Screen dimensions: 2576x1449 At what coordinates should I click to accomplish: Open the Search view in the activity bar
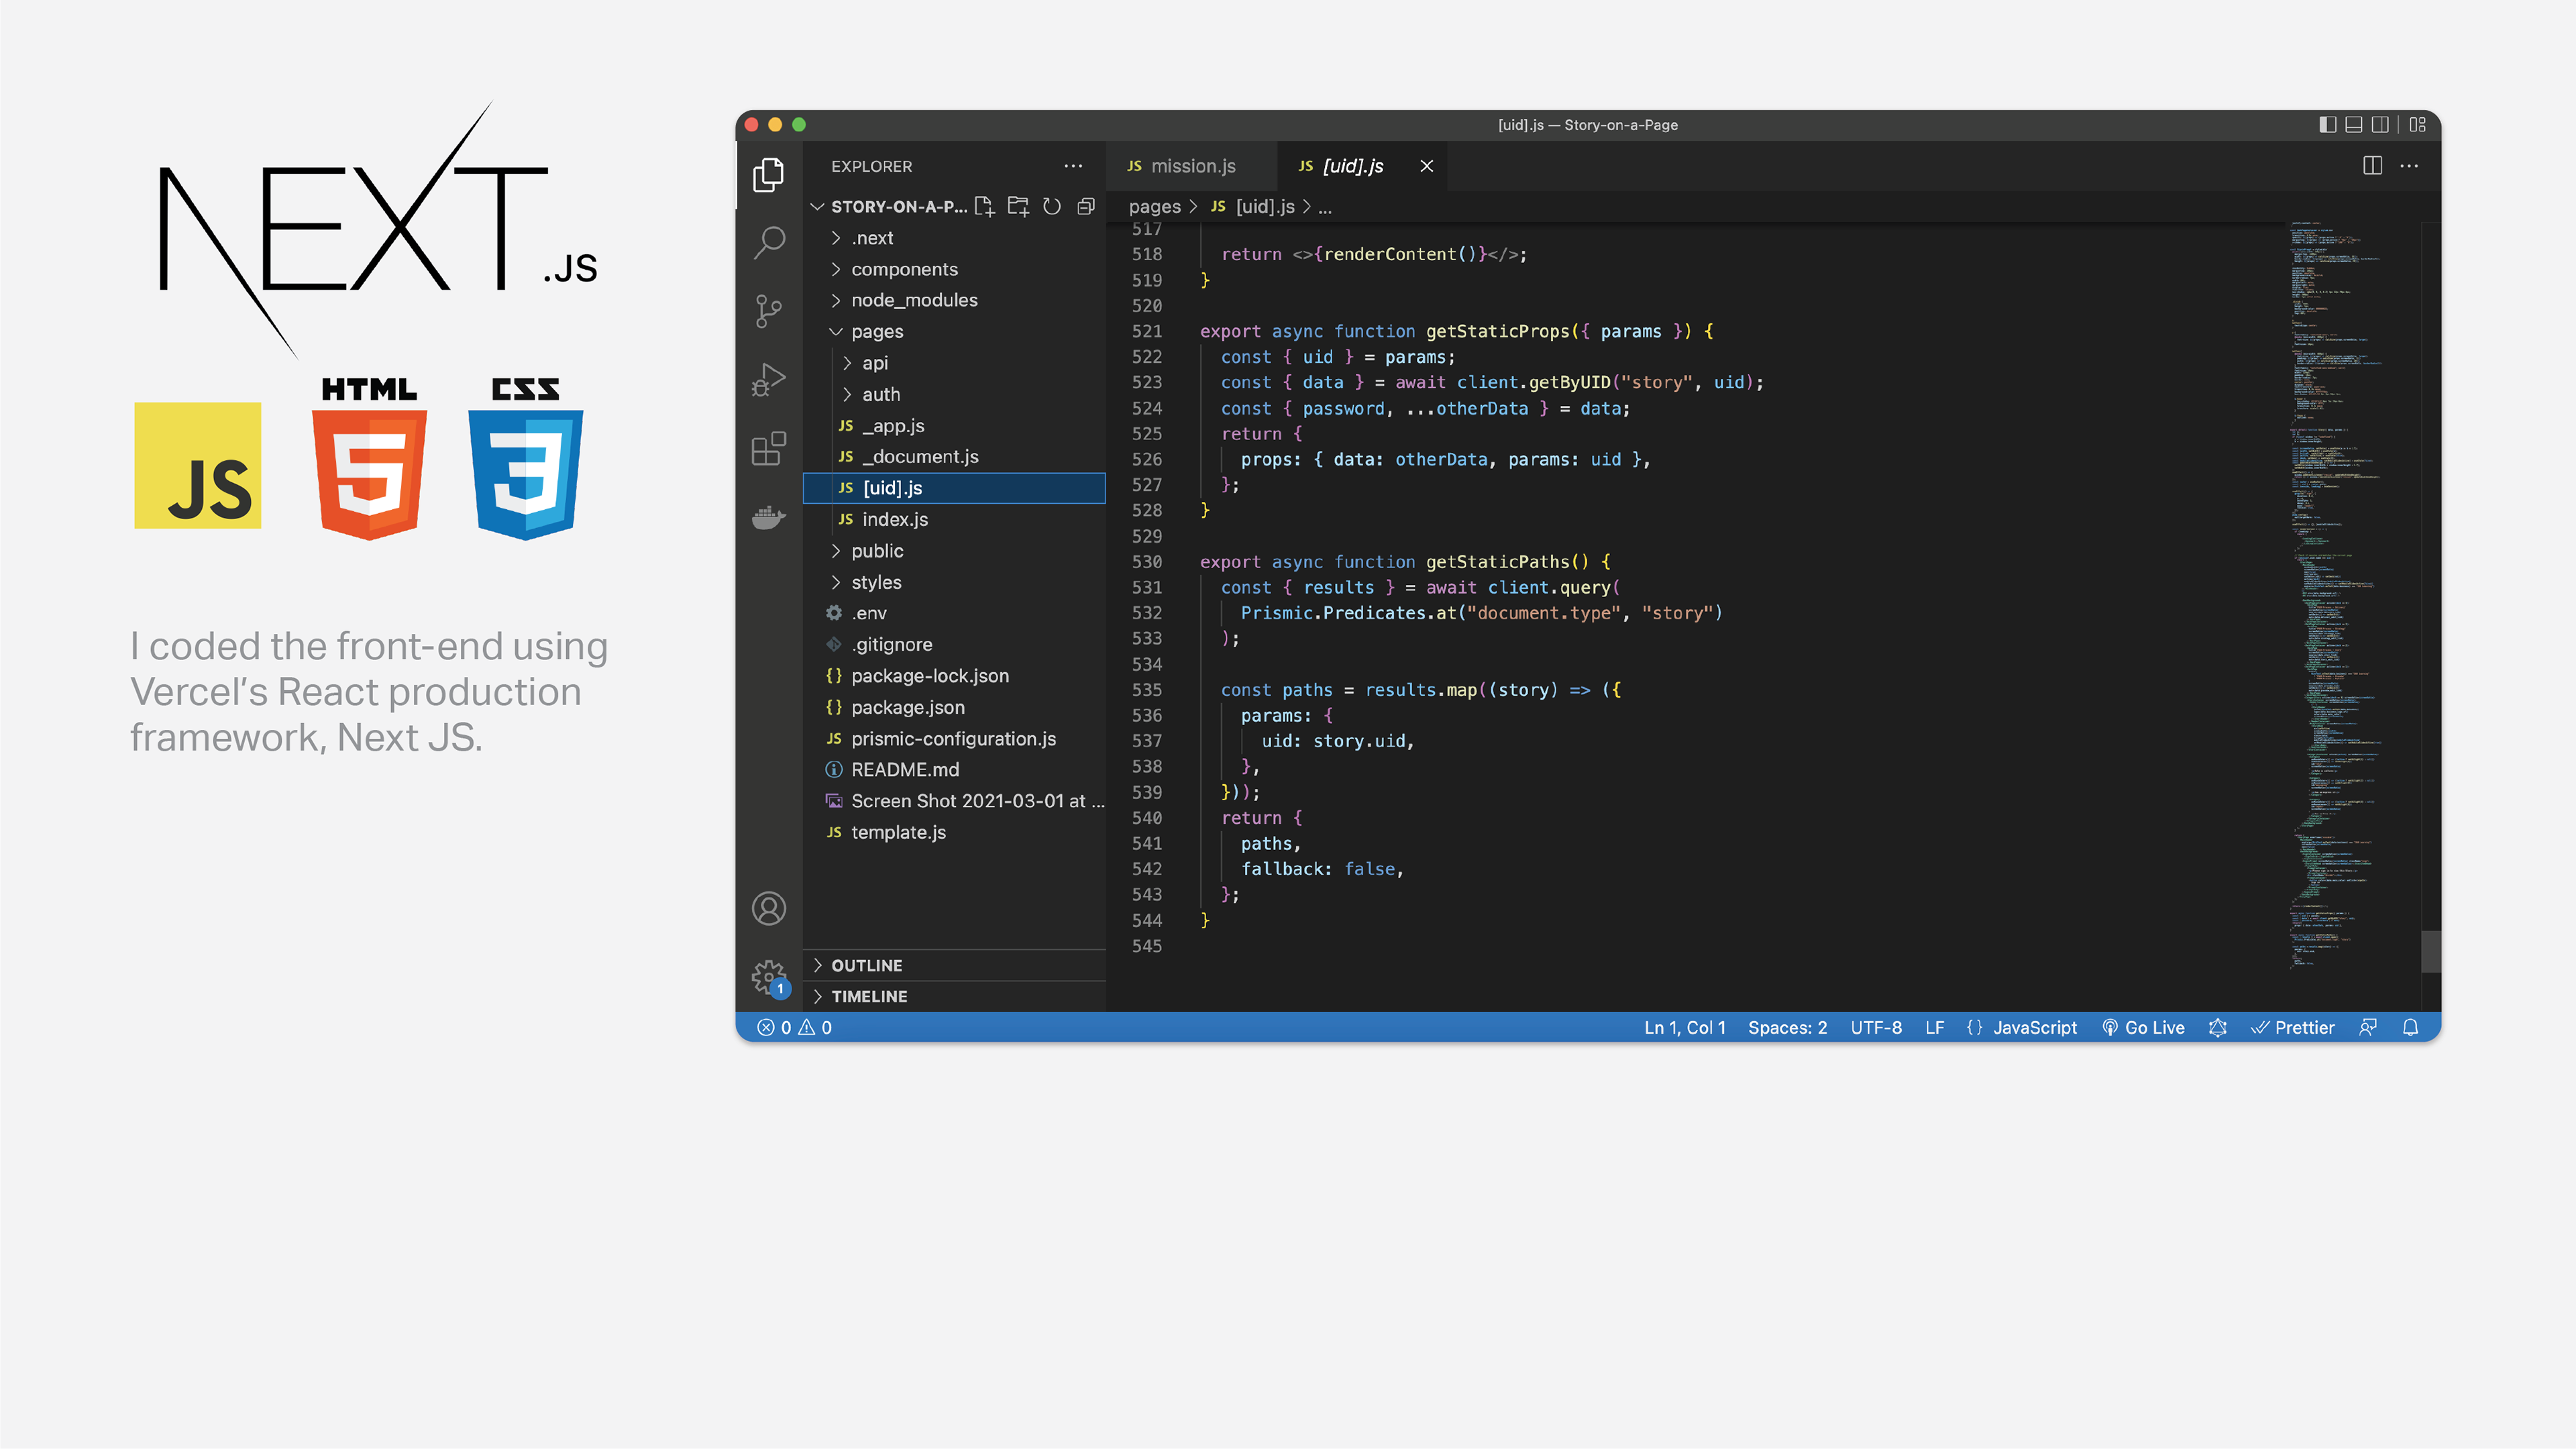coord(768,242)
